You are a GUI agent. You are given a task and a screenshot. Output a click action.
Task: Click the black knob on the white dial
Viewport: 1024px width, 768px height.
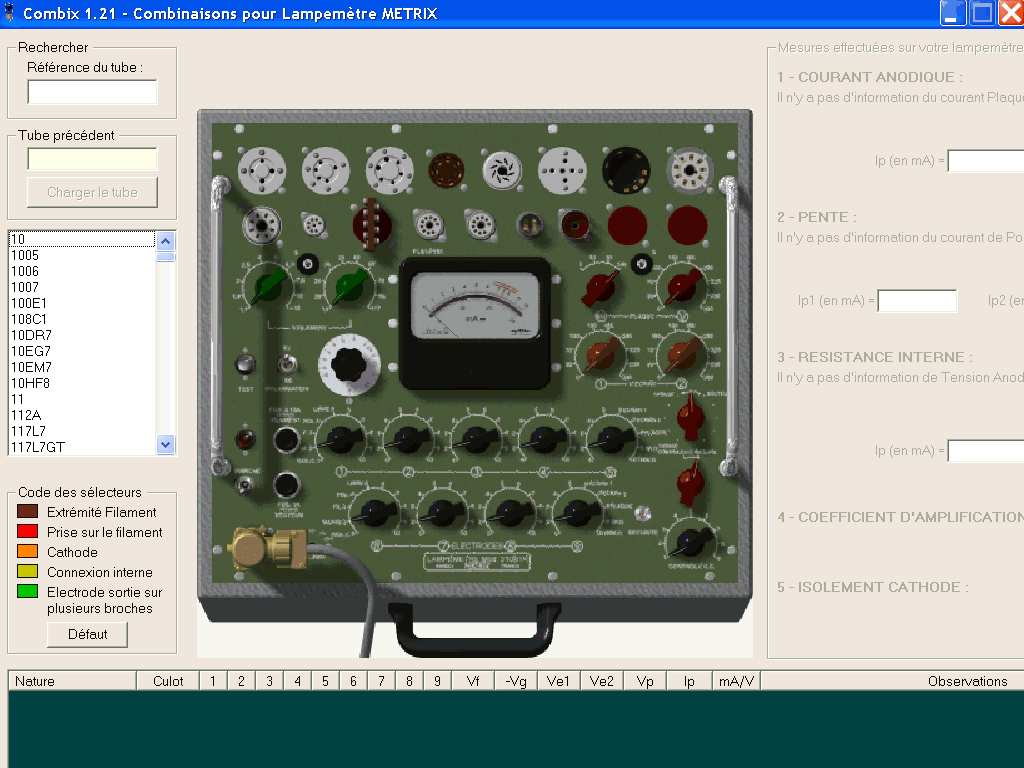point(350,364)
